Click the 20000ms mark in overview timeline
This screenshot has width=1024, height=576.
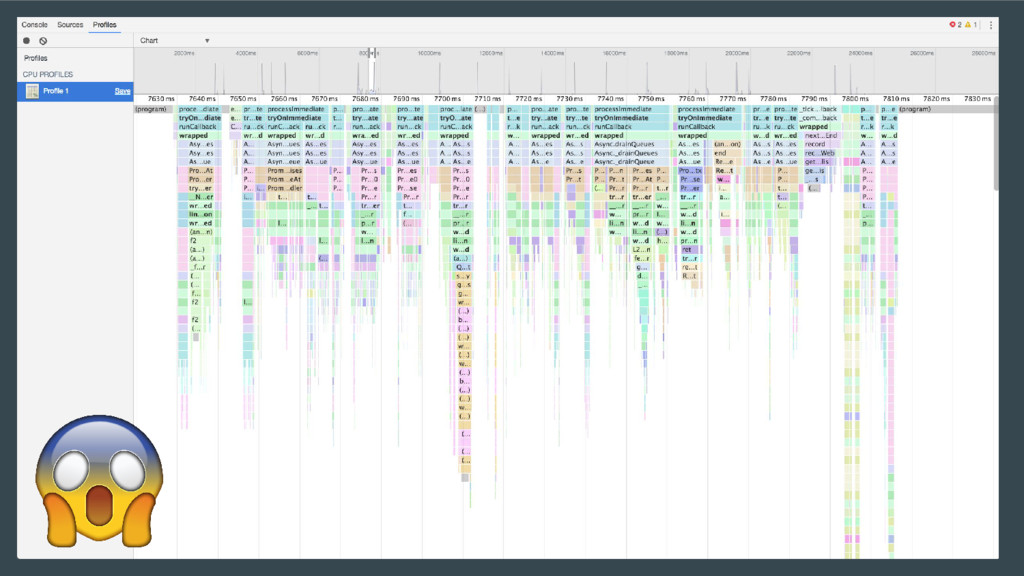tap(737, 52)
